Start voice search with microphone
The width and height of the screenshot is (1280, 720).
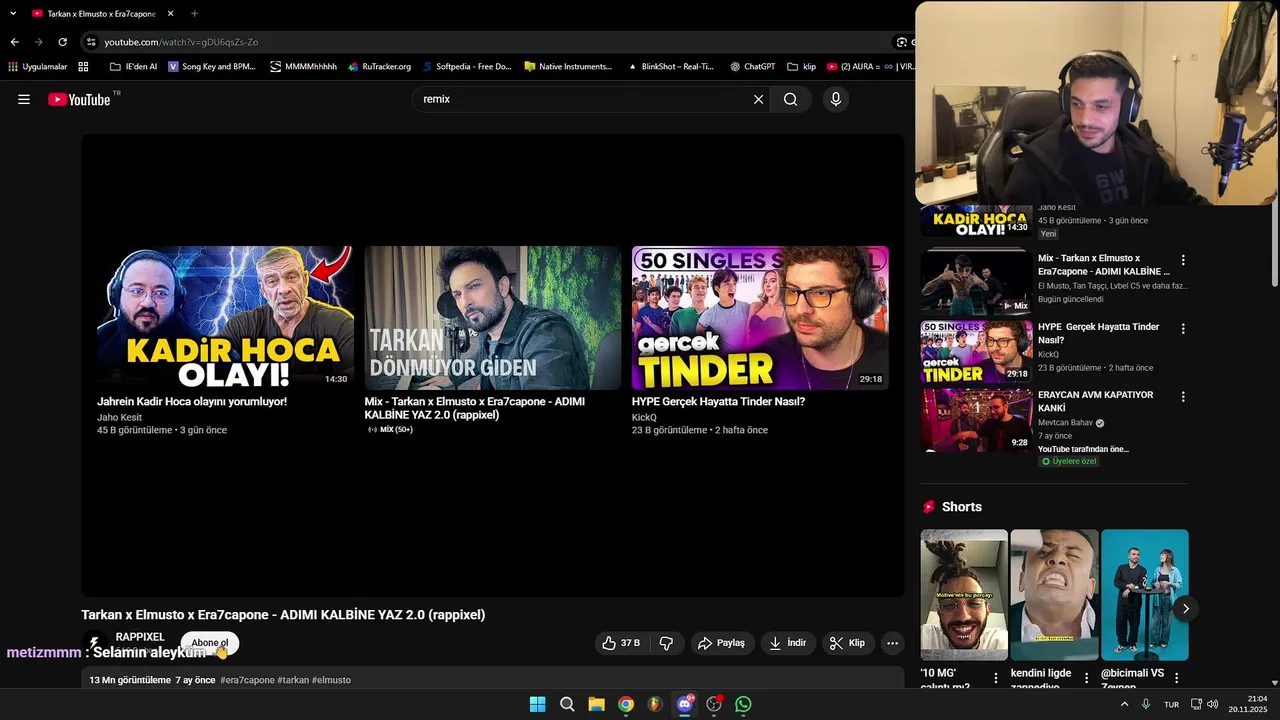pyautogui.click(x=836, y=99)
